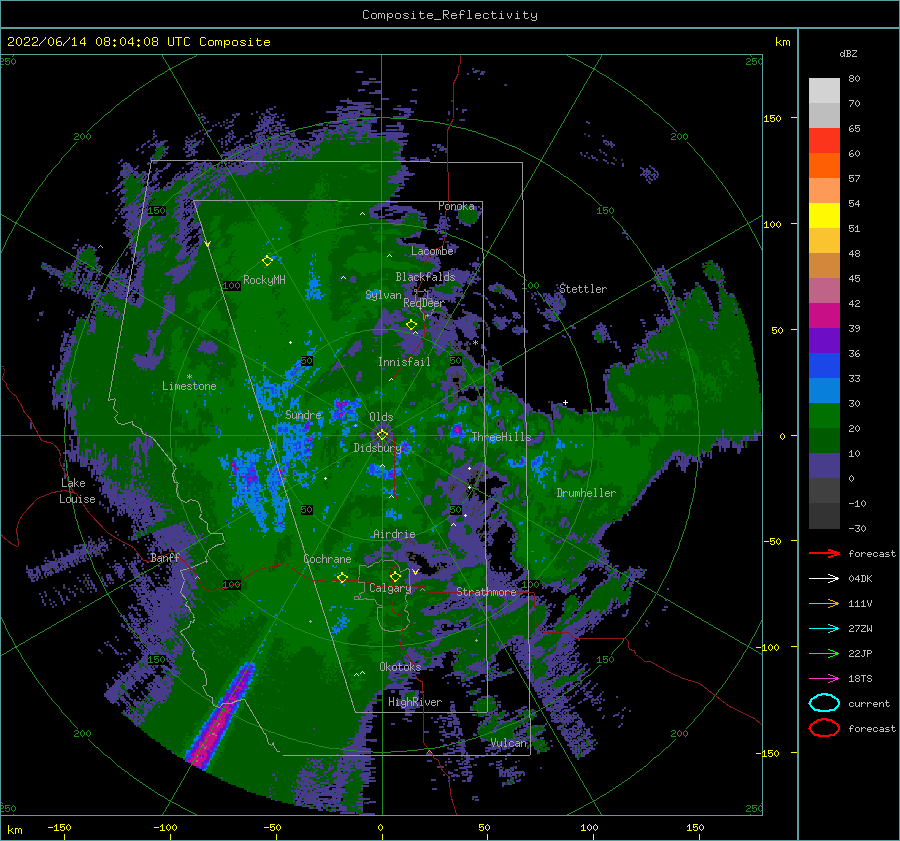
Task: Click the purple 10 dBZ legend swatch
Action: coord(824,465)
